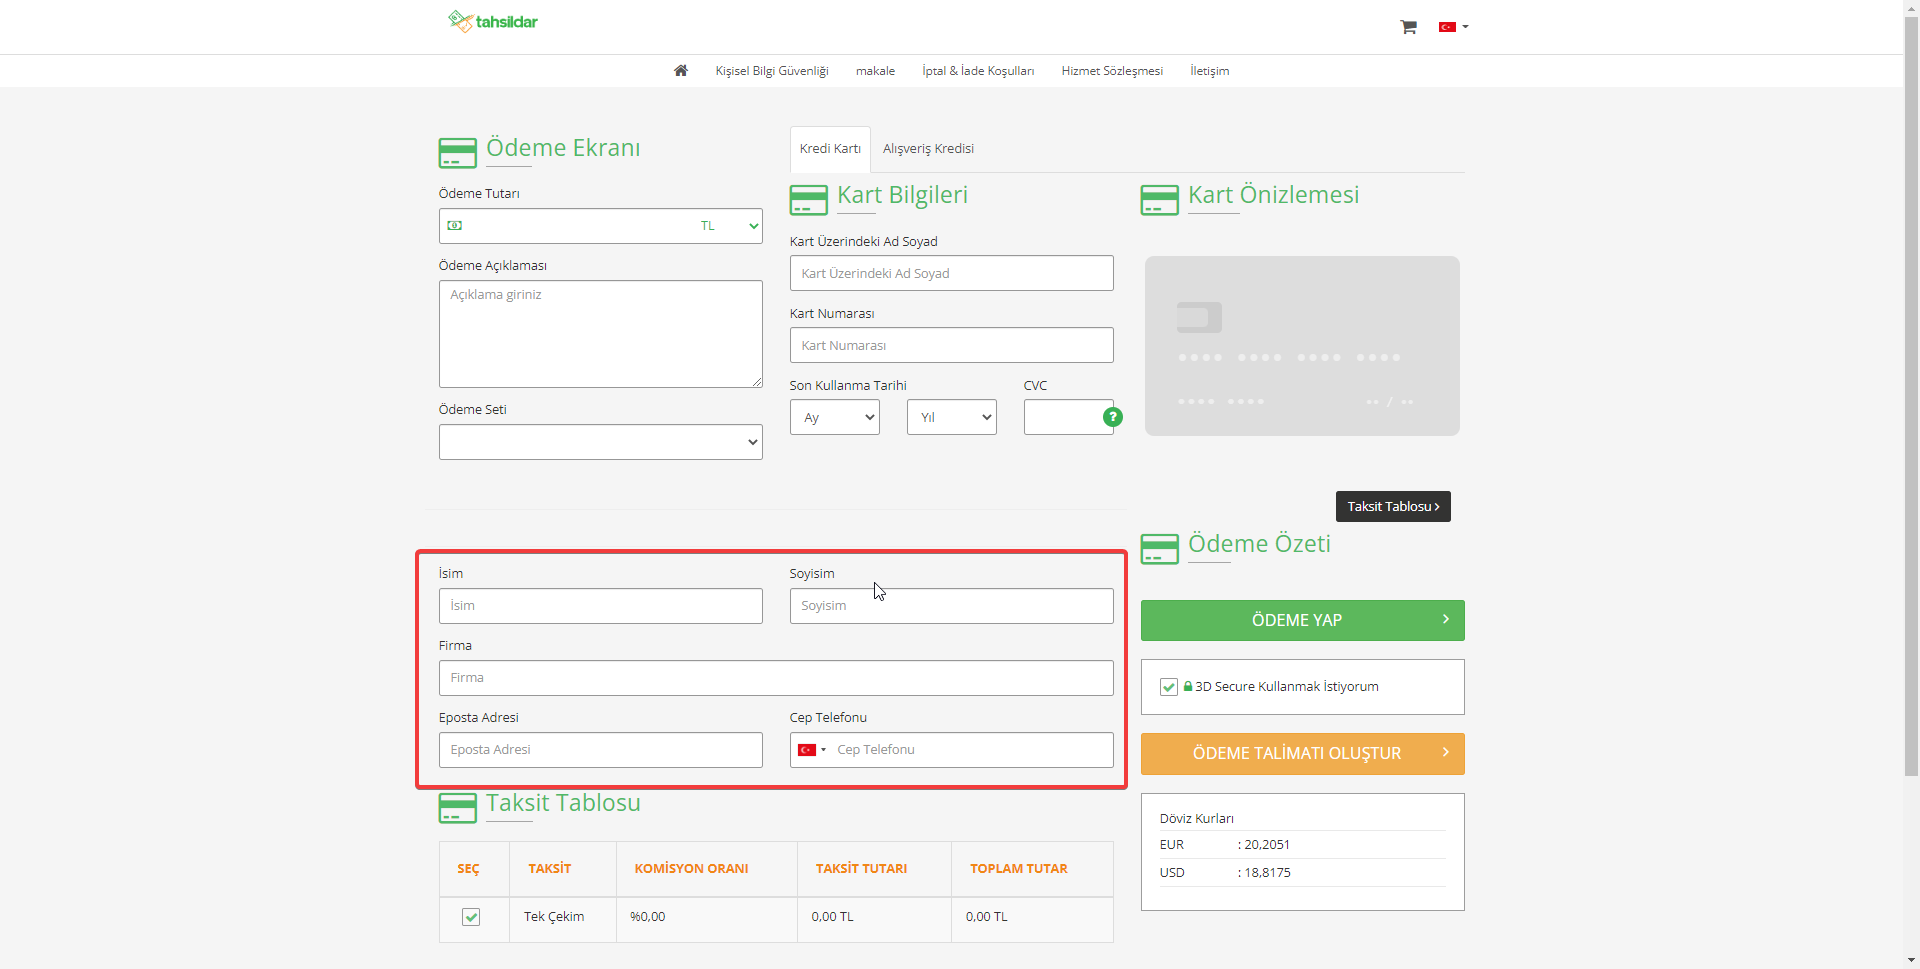This screenshot has height=969, width=1920.
Task: Click the CVC input field
Action: (x=1064, y=417)
